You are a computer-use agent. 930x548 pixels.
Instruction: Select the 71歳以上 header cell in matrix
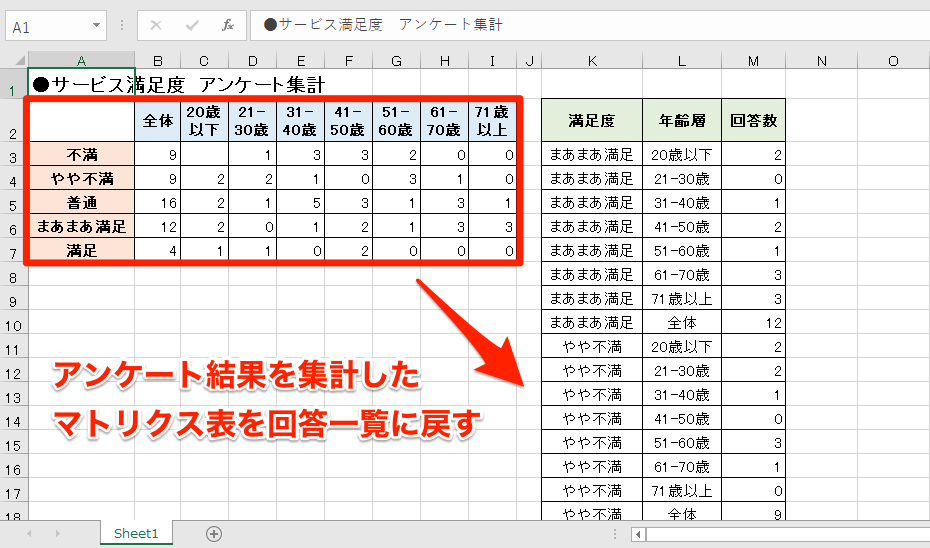click(492, 120)
